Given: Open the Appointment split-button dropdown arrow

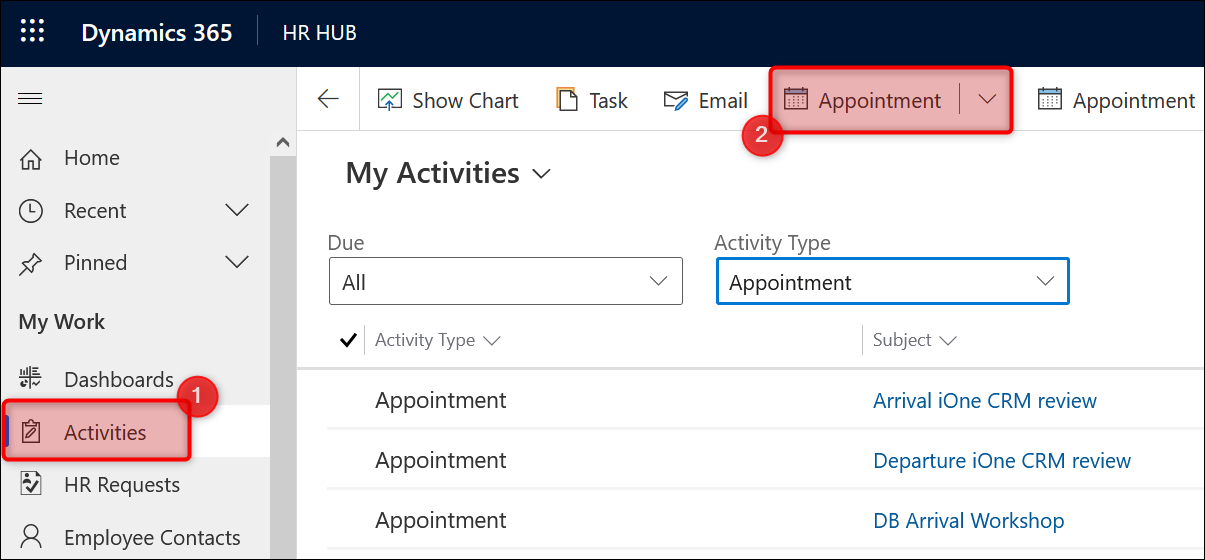Looking at the screenshot, I should (987, 99).
